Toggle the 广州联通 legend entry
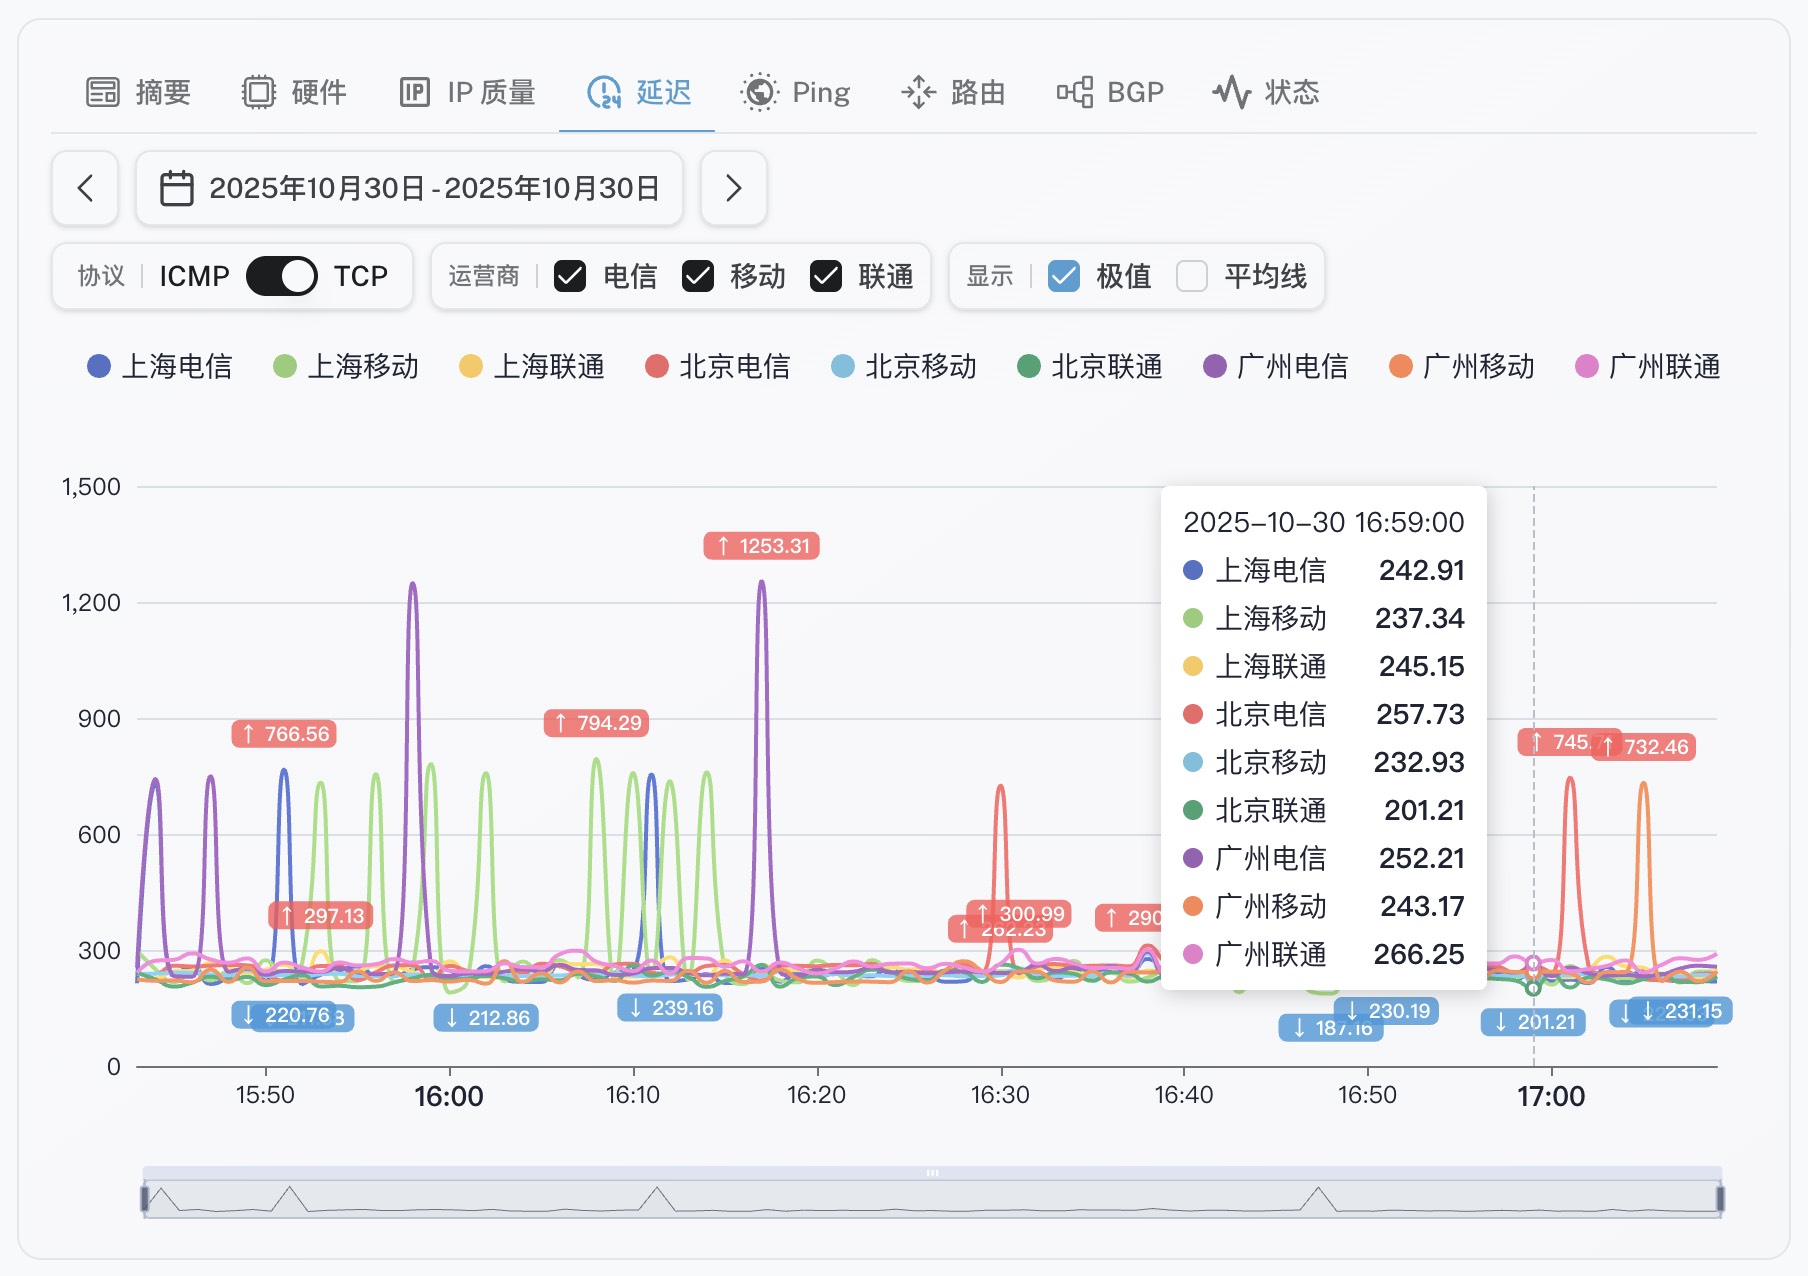 tap(1647, 367)
